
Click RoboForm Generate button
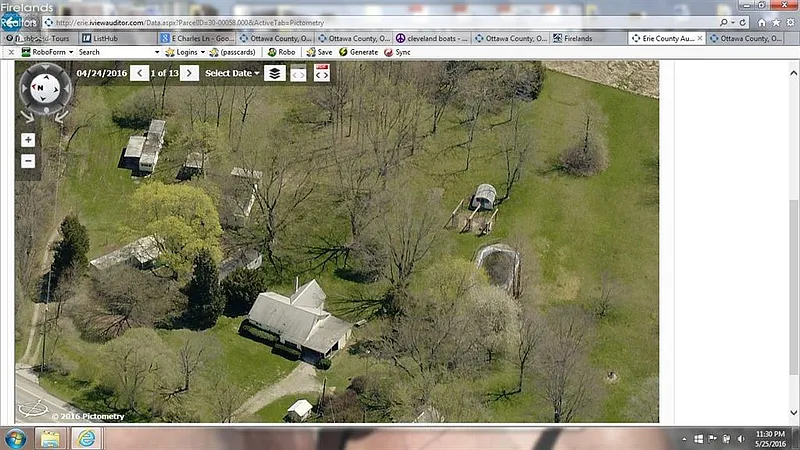pyautogui.click(x=358, y=52)
